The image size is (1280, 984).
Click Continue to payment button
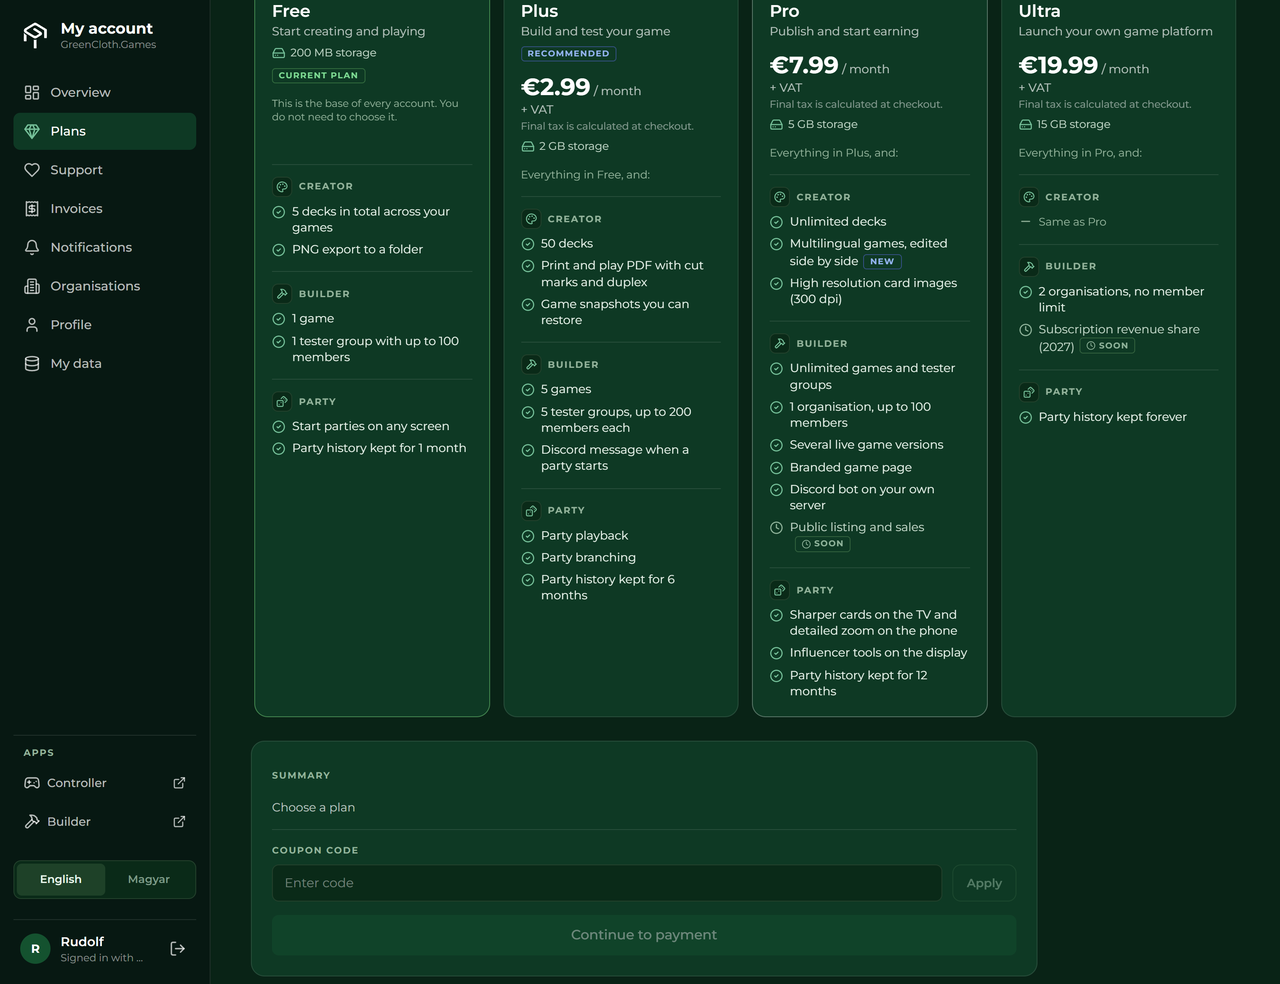644,935
